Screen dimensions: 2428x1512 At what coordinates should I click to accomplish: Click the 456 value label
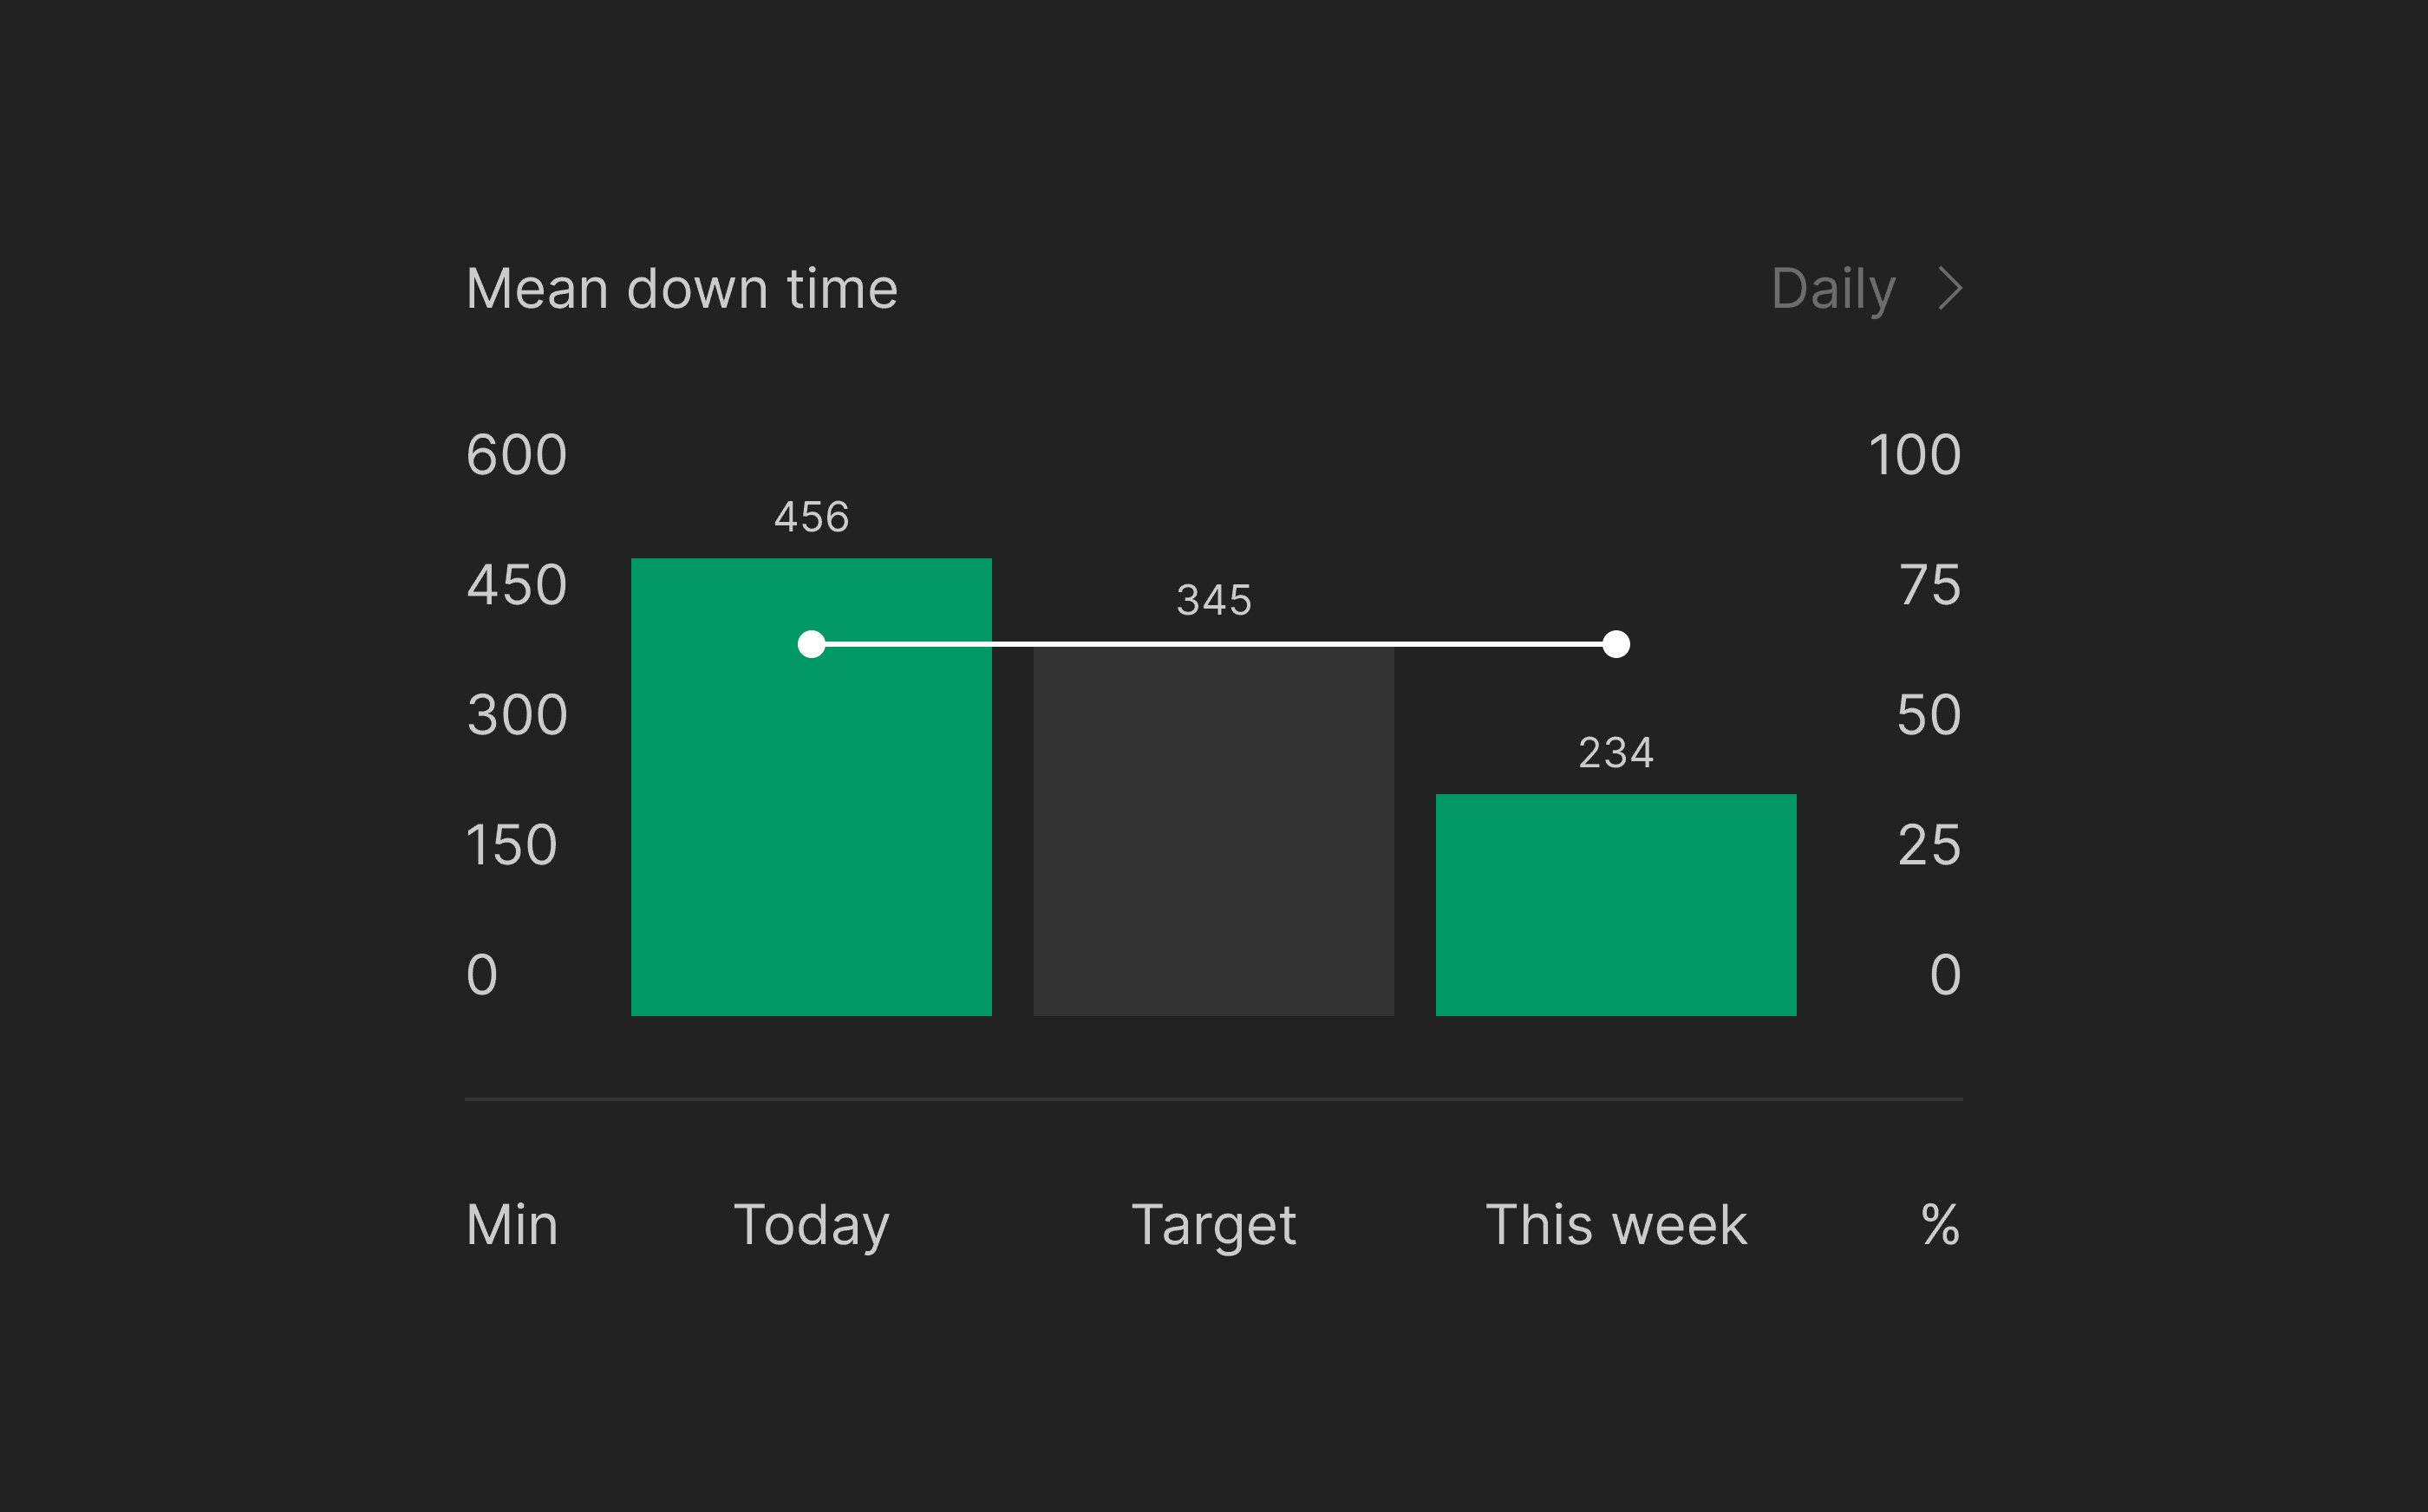pyautogui.click(x=811, y=517)
